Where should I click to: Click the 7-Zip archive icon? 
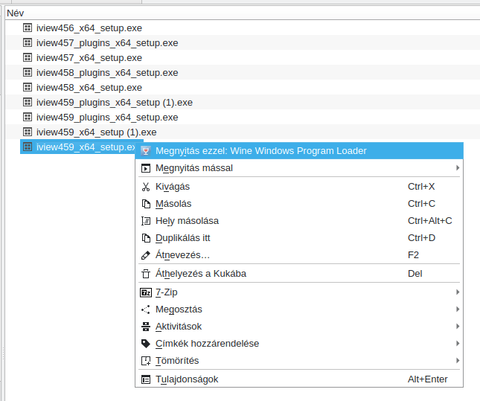[146, 292]
